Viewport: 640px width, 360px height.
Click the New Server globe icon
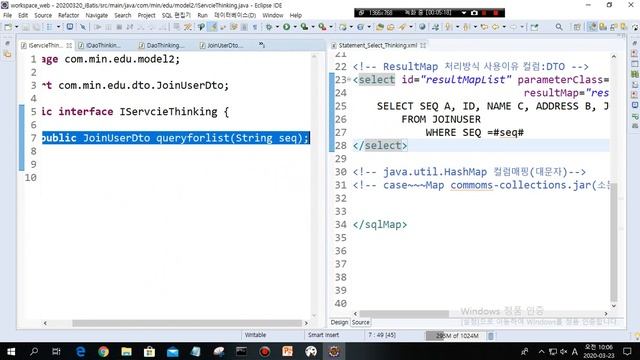click(x=422, y=27)
